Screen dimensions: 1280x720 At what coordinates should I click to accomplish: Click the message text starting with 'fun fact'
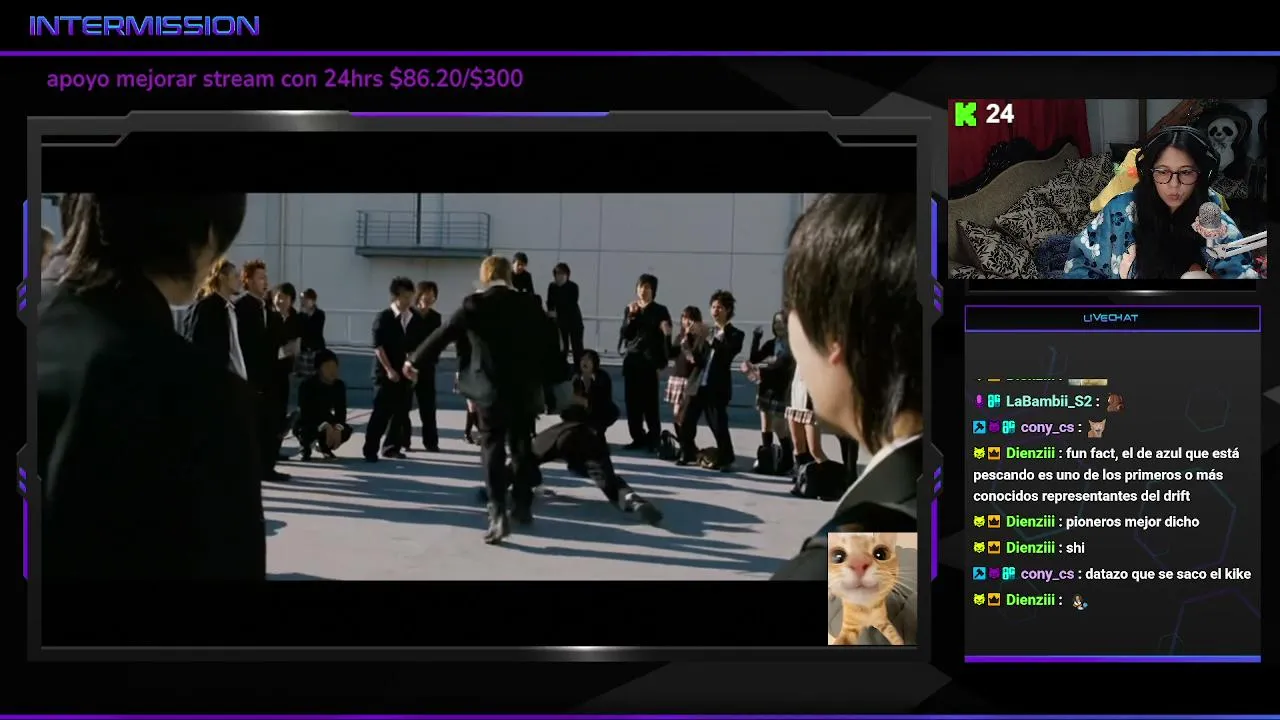point(1106,474)
